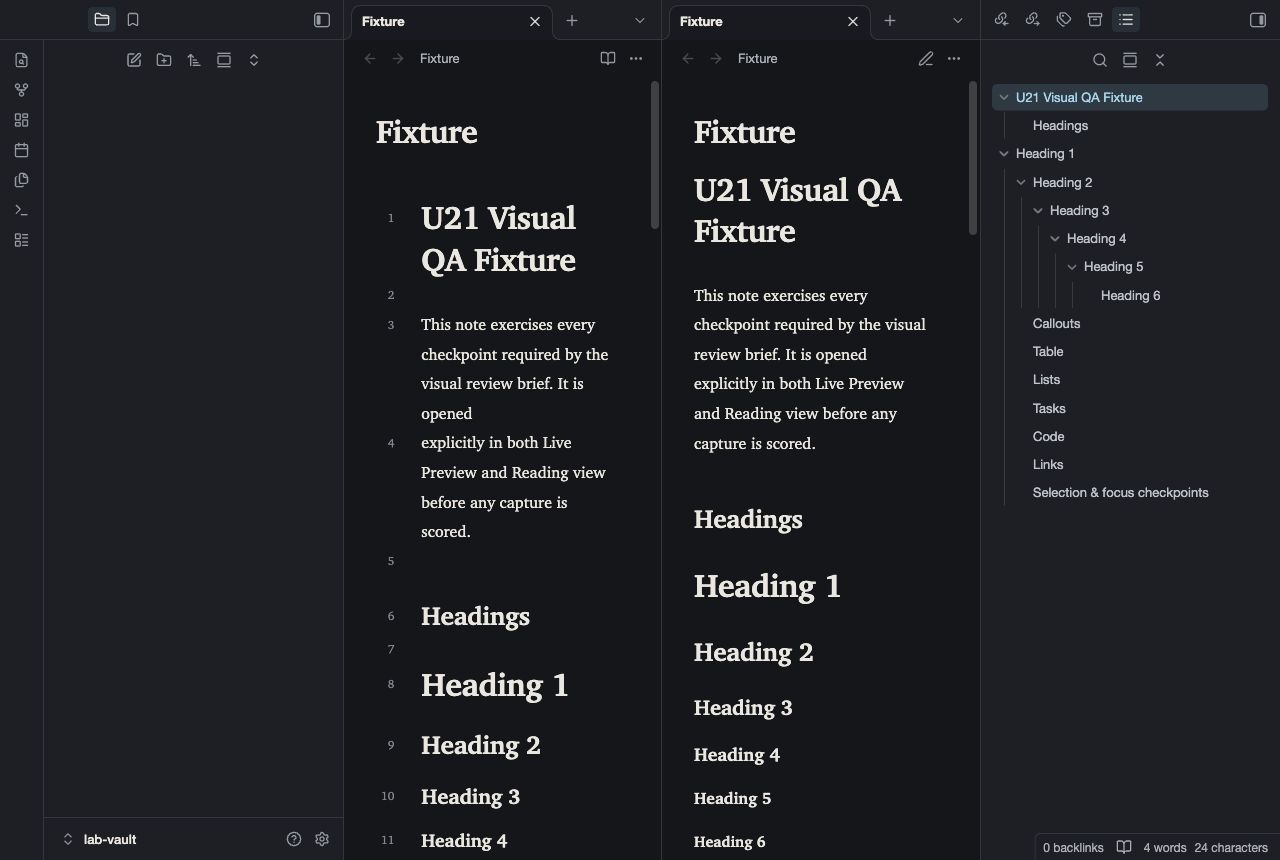Collapse all headings in the outline
The width and height of the screenshot is (1280, 860).
[1160, 60]
